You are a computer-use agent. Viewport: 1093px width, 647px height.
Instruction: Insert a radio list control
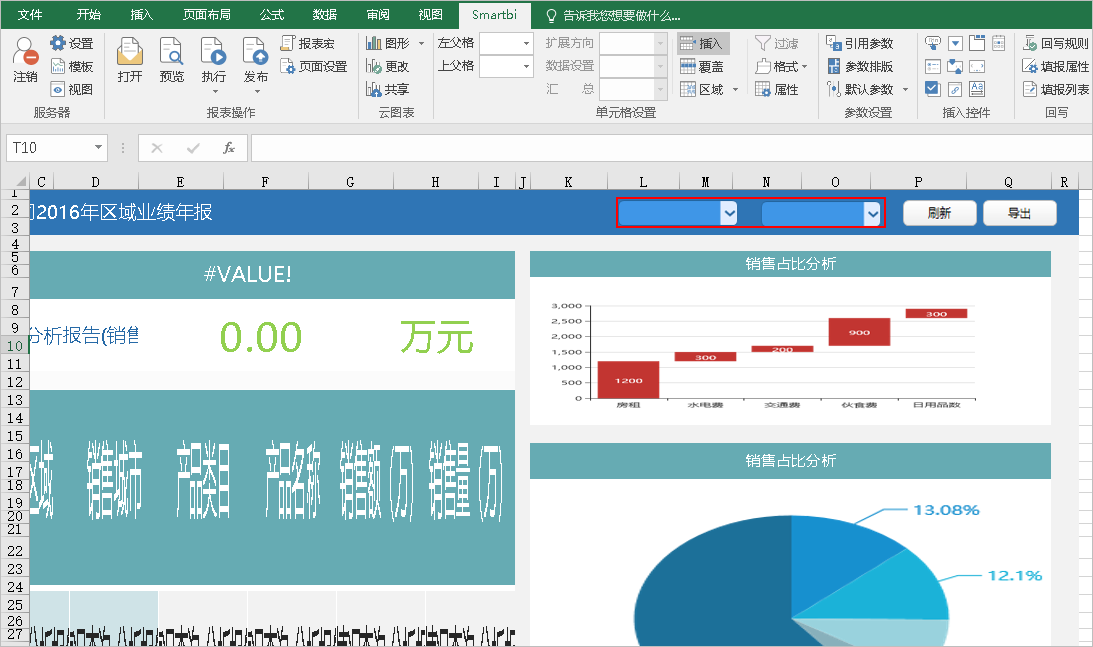tap(933, 66)
